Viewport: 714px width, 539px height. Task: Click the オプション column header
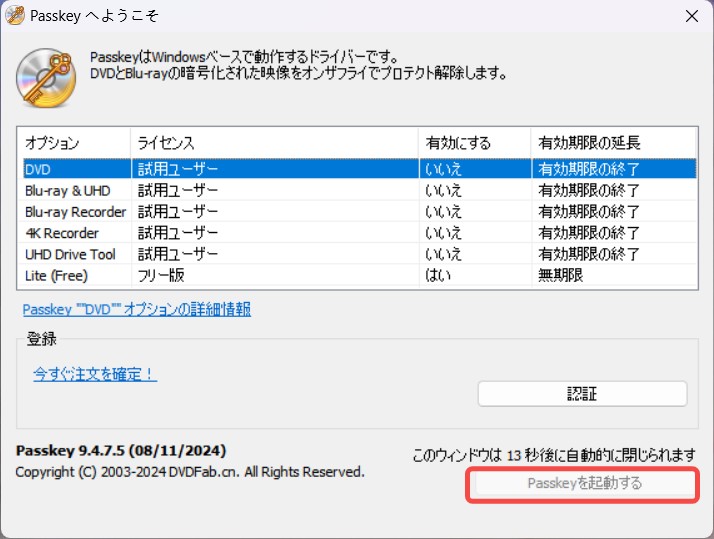(x=74, y=143)
